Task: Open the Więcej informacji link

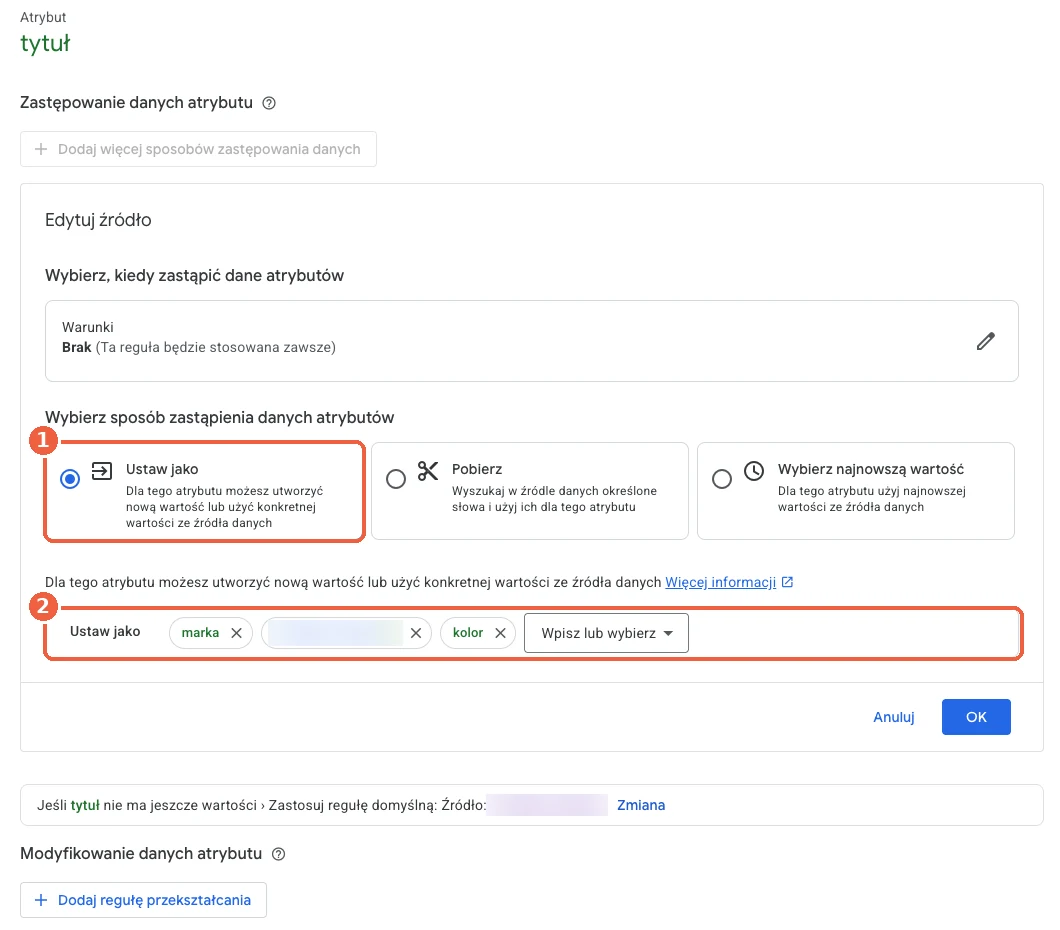Action: (721, 583)
